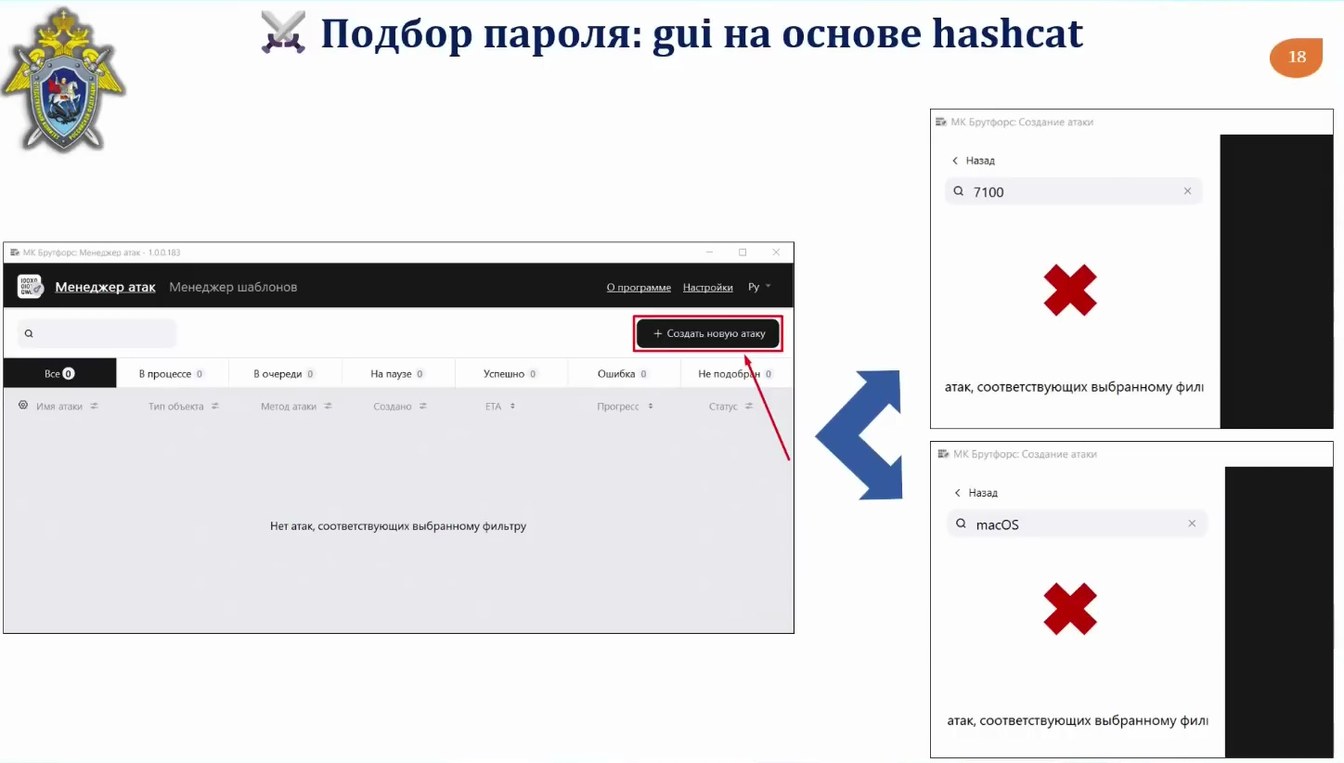1344x763 pixels.
Task: Go back via Назад above the 7100 search
Action: pyautogui.click(x=973, y=160)
